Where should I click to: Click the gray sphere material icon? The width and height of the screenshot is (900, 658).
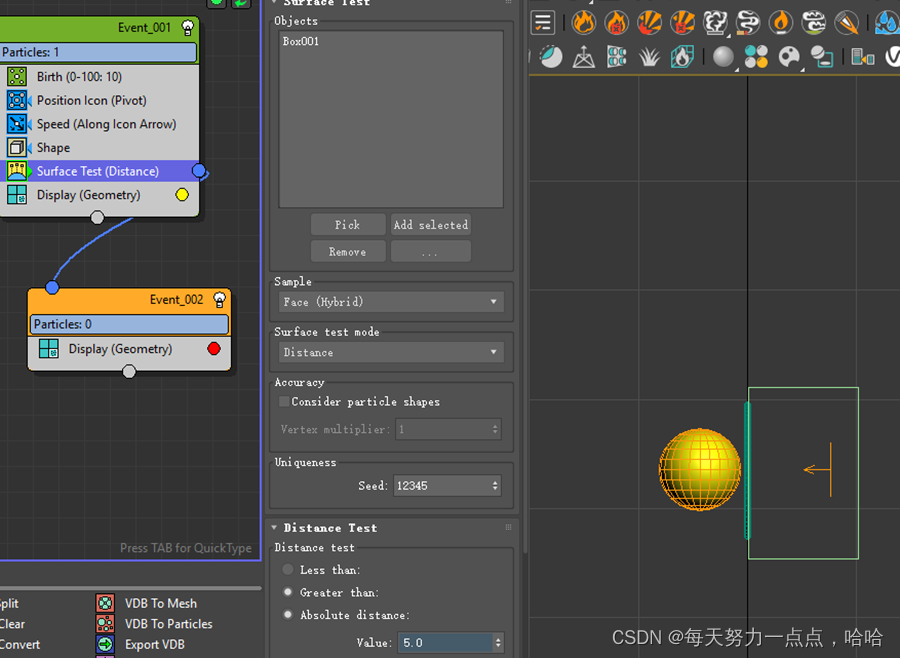pyautogui.click(x=722, y=57)
